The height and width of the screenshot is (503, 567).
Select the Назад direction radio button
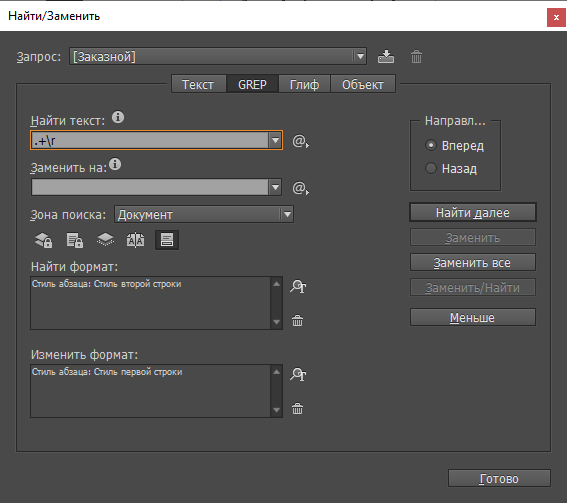tap(431, 168)
